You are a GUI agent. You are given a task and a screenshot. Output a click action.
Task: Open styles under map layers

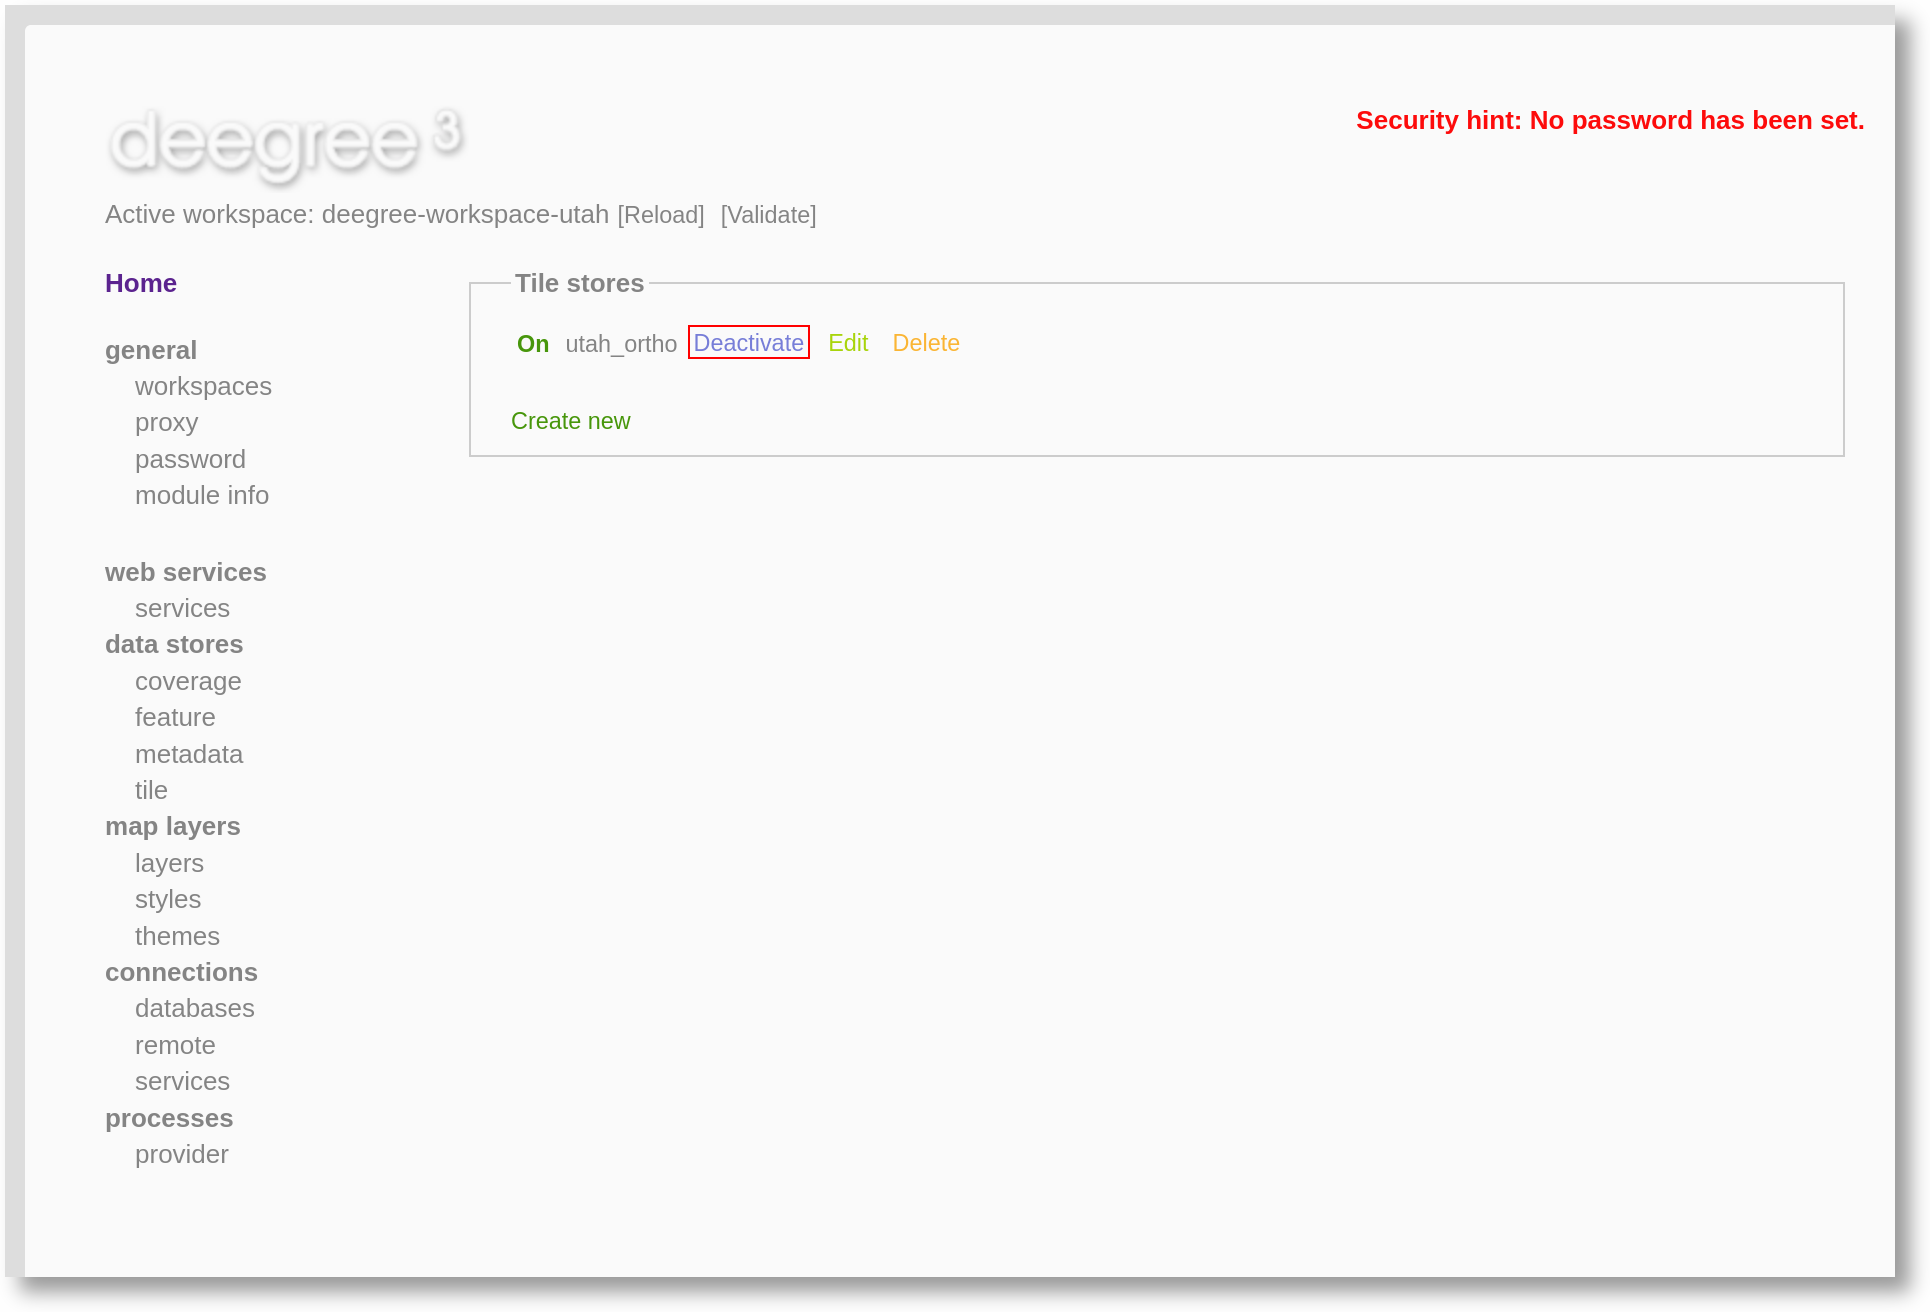[x=168, y=899]
